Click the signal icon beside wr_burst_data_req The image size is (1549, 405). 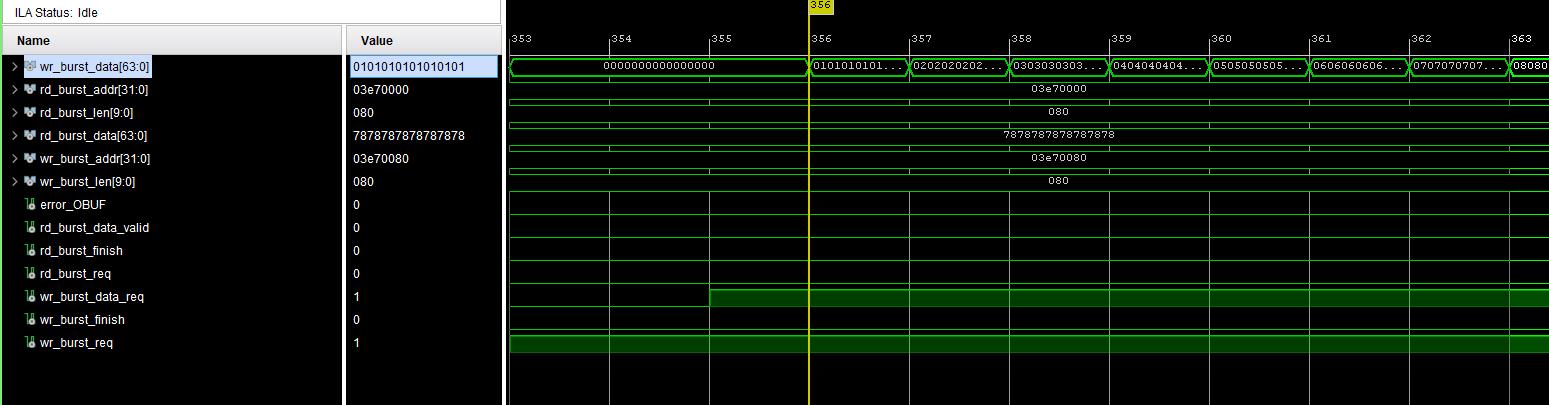[30, 296]
